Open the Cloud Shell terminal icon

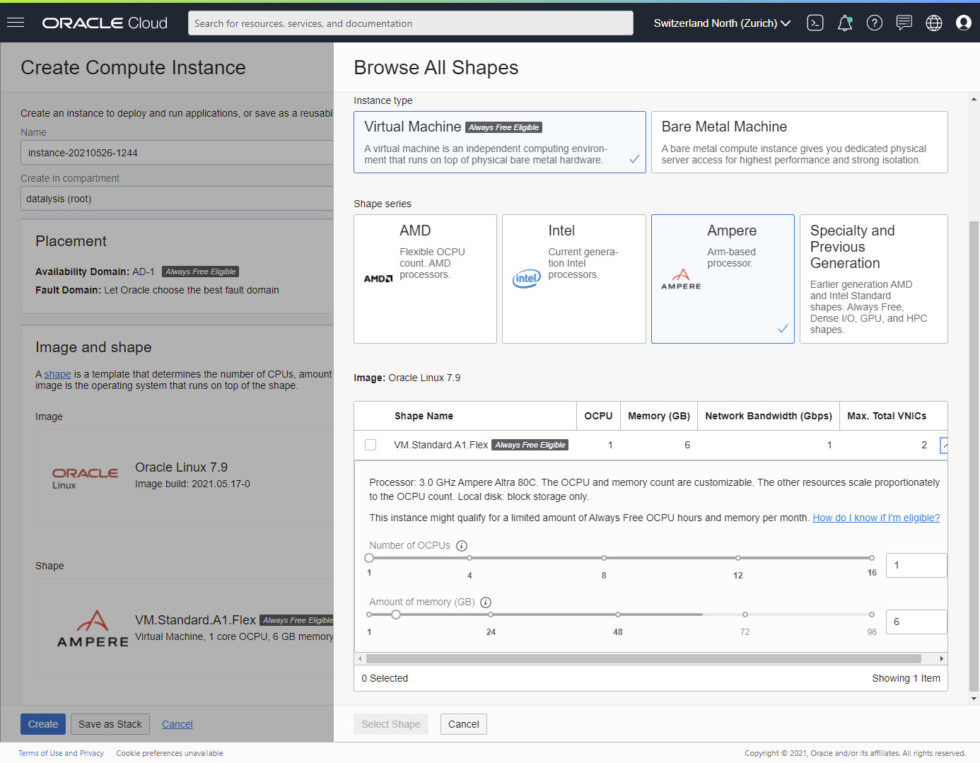(815, 23)
